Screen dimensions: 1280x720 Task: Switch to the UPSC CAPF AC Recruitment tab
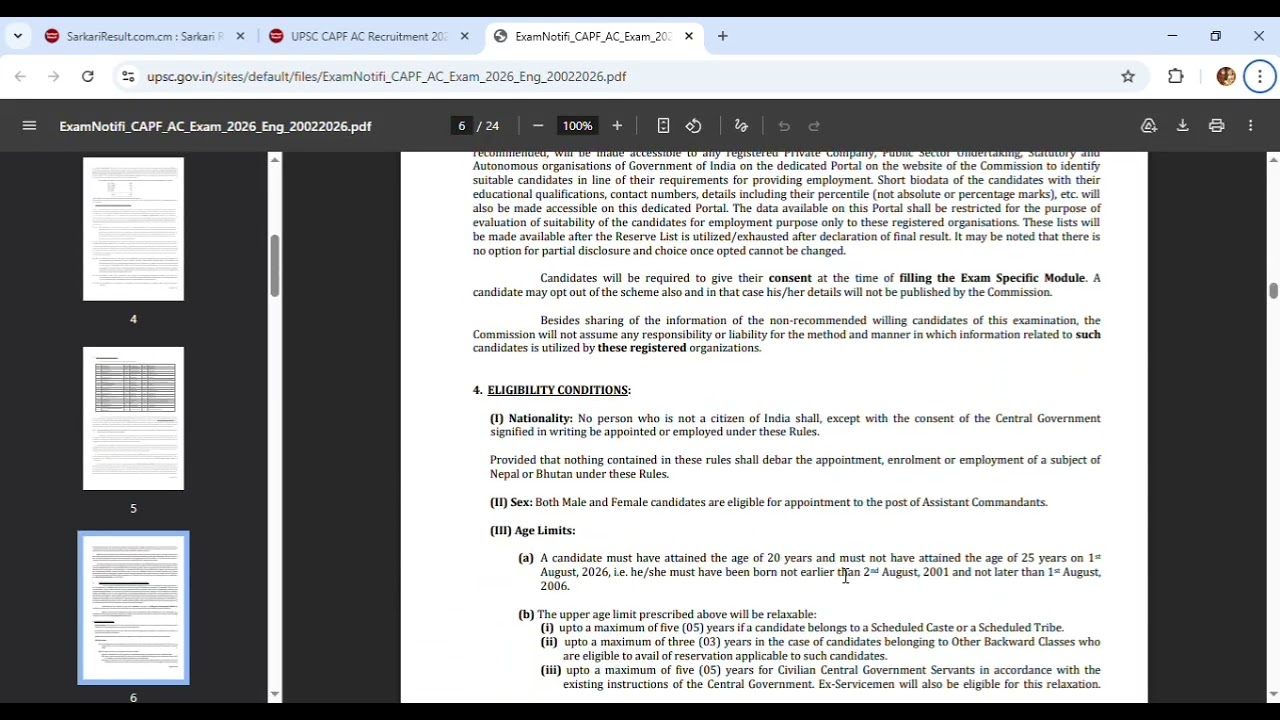pos(368,36)
